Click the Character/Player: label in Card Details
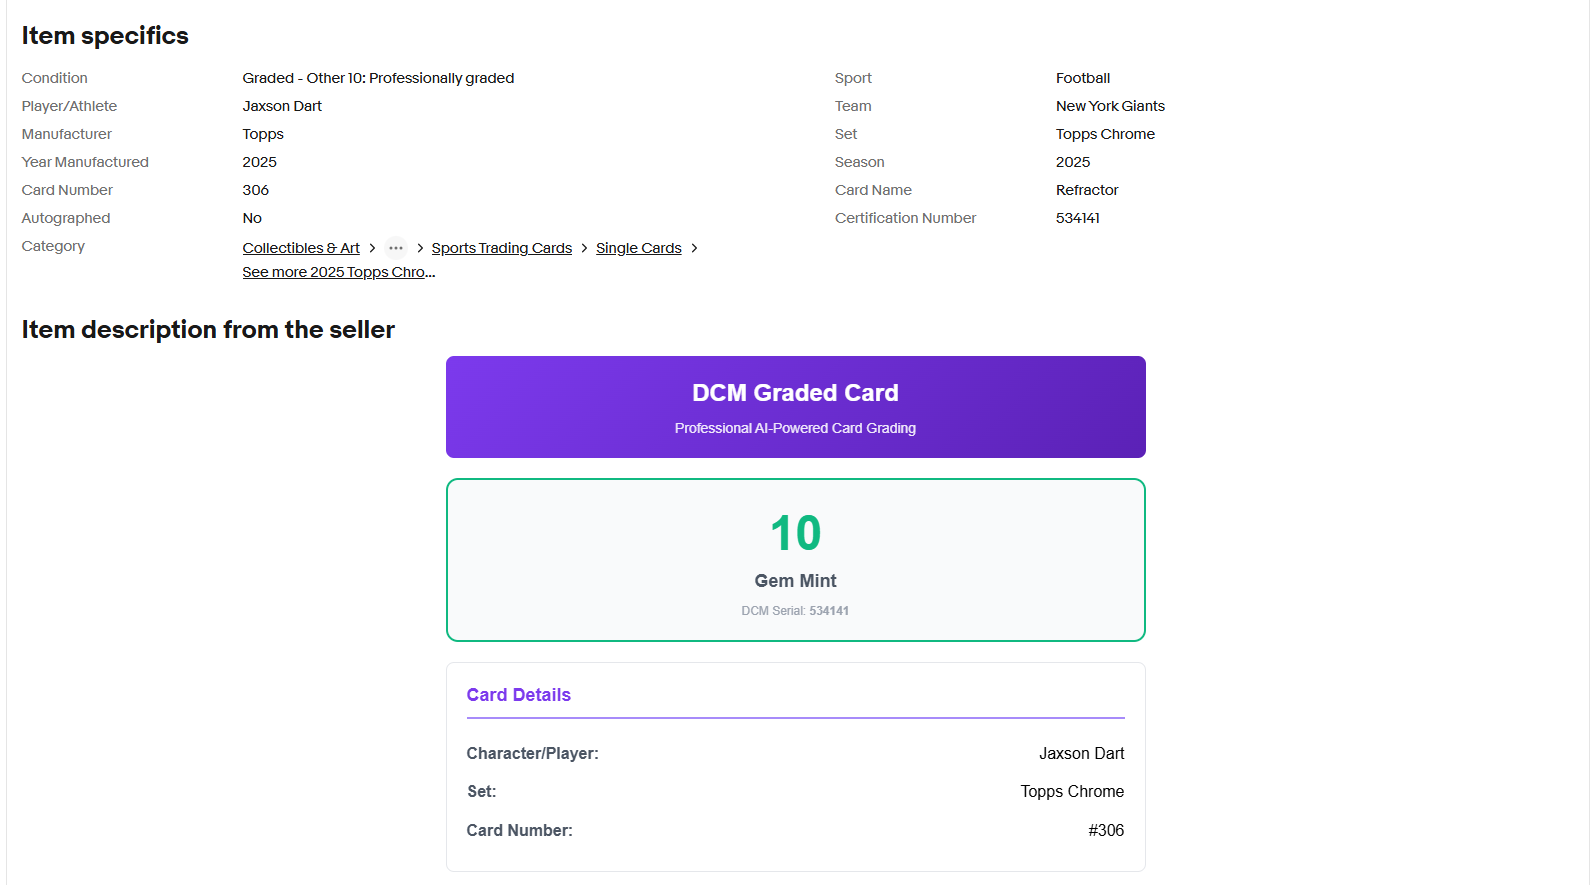The image size is (1596, 885). coord(532,754)
